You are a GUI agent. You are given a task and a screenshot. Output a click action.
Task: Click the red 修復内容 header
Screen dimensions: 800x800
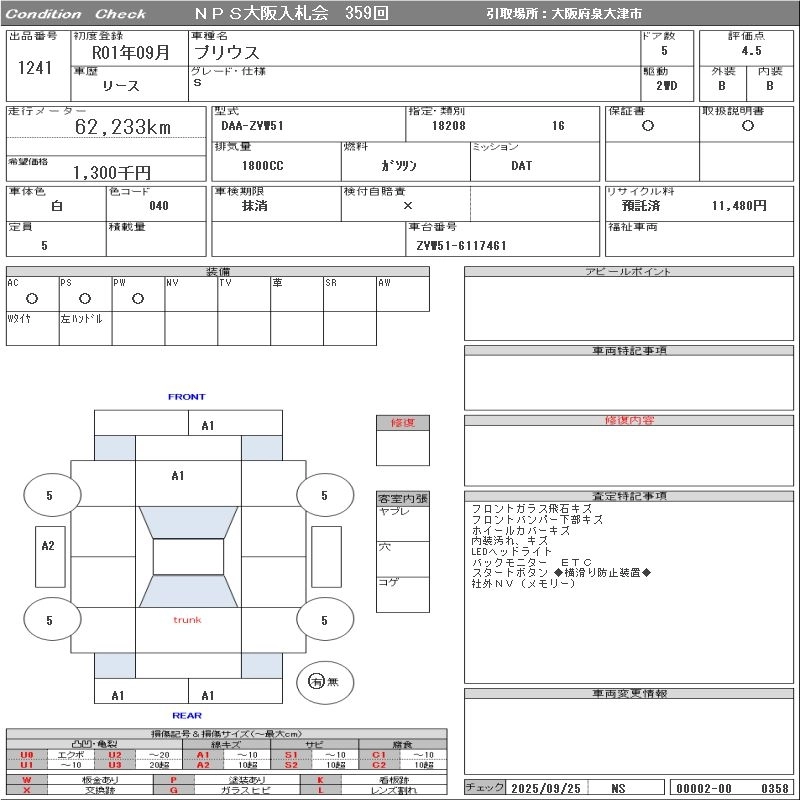click(x=629, y=420)
